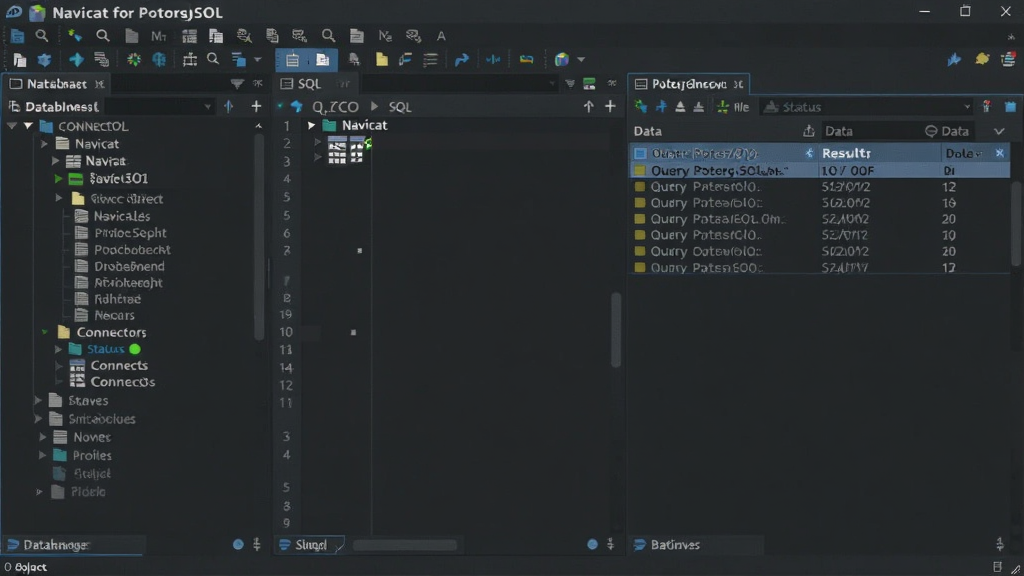The image size is (1024, 576).
Task: Click the blue gear icon in the second toolbar row
Action: coord(44,60)
